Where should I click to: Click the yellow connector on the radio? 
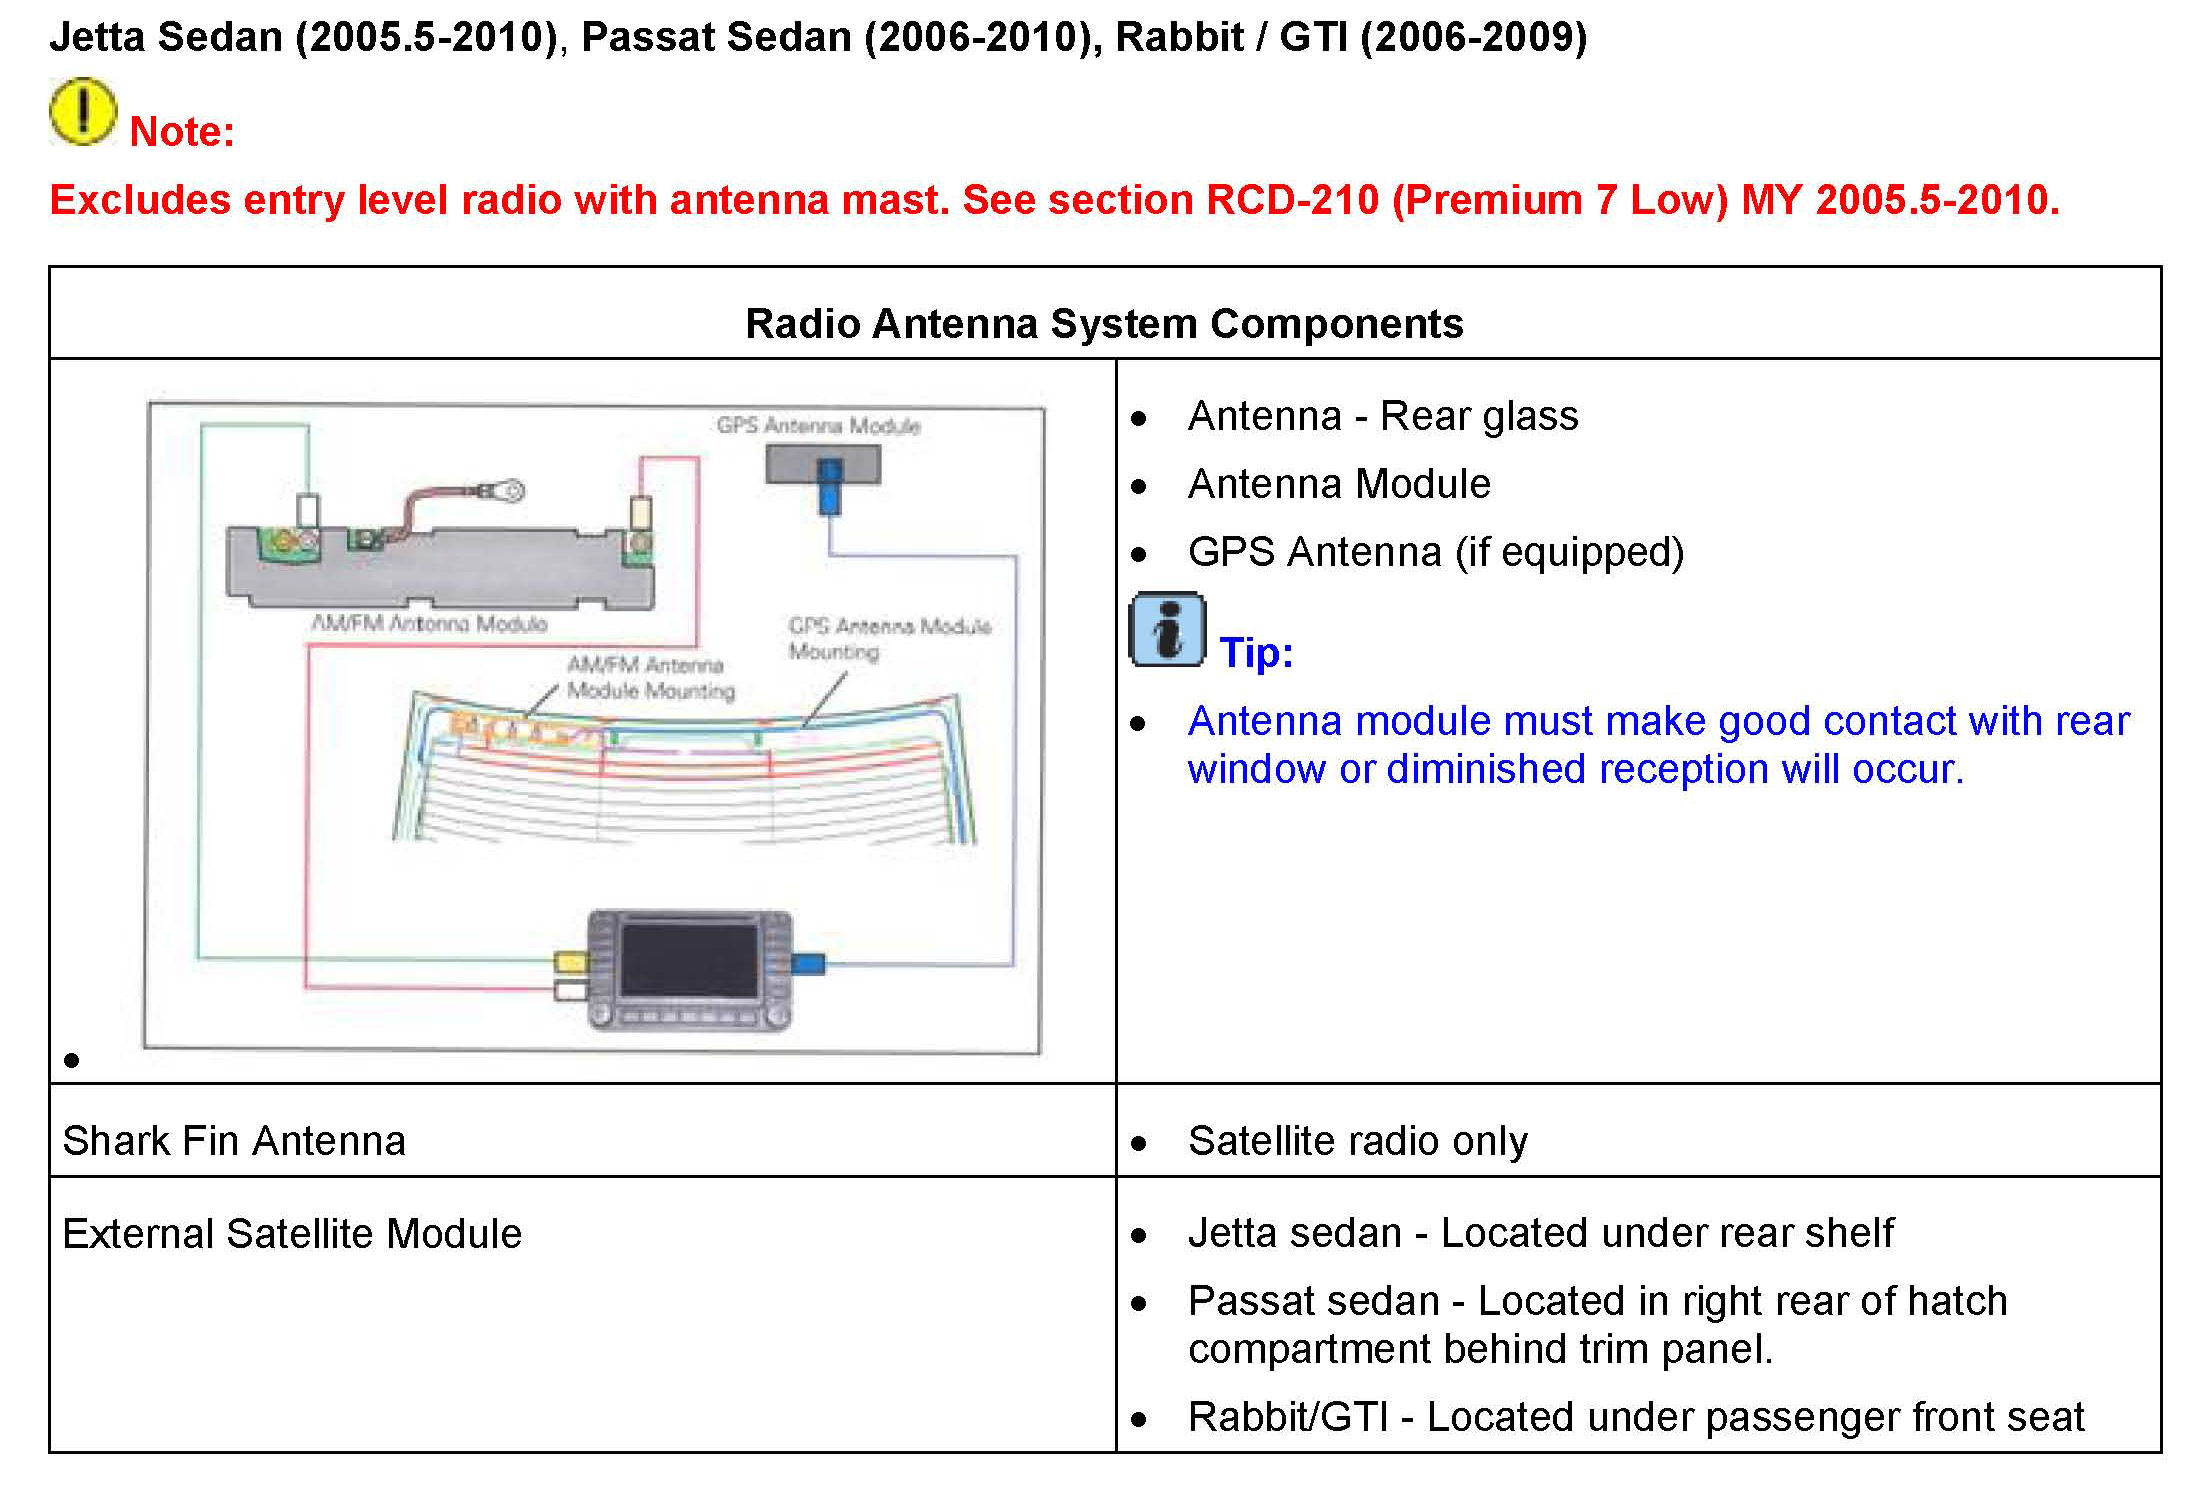571,963
